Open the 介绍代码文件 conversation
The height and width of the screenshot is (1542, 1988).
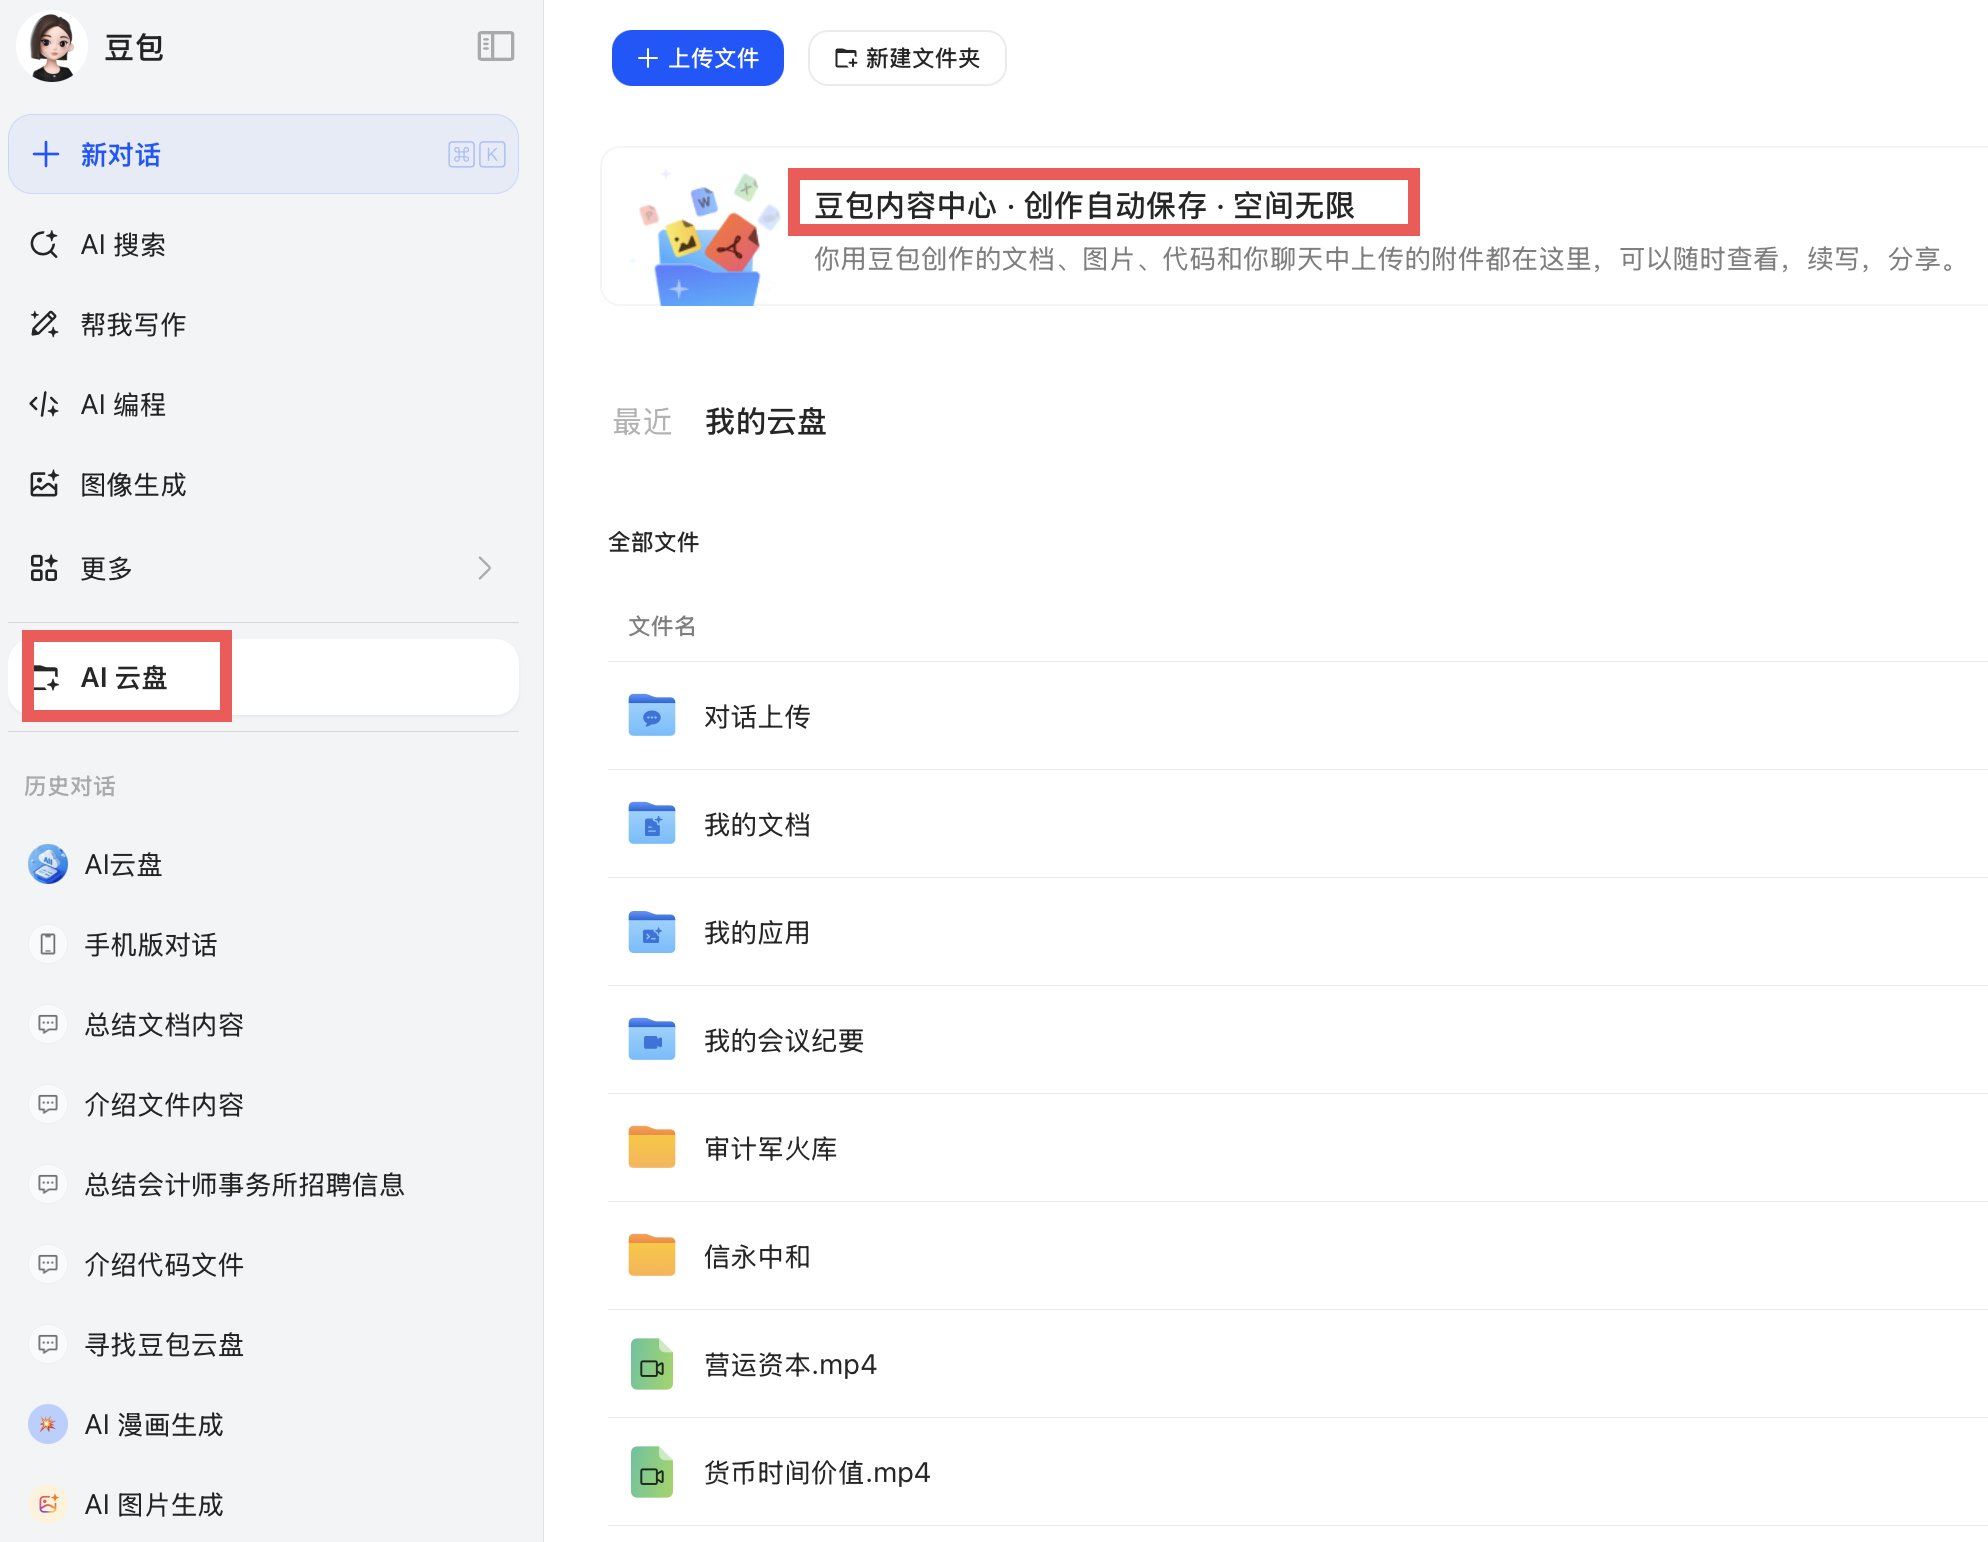pos(263,1264)
